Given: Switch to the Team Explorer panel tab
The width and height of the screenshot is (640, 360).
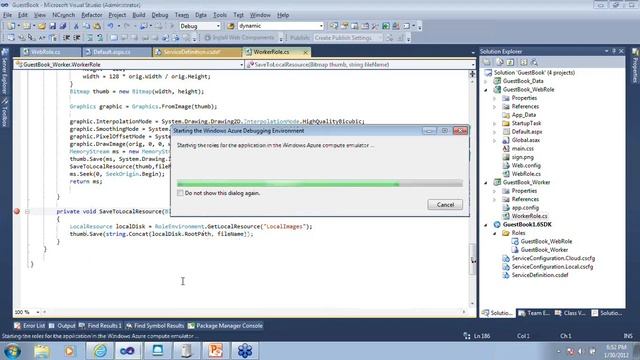Looking at the screenshot, I should pos(534,313).
